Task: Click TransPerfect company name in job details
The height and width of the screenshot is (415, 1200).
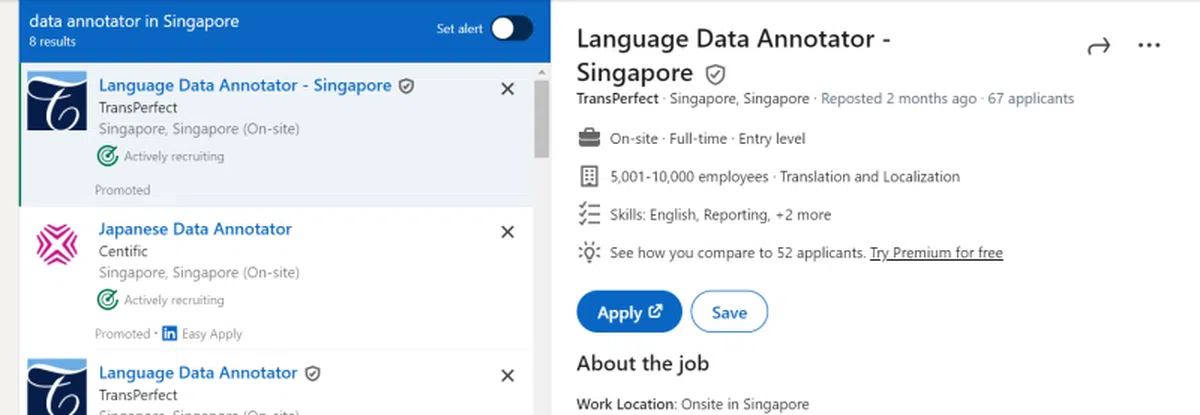Action: [x=617, y=99]
